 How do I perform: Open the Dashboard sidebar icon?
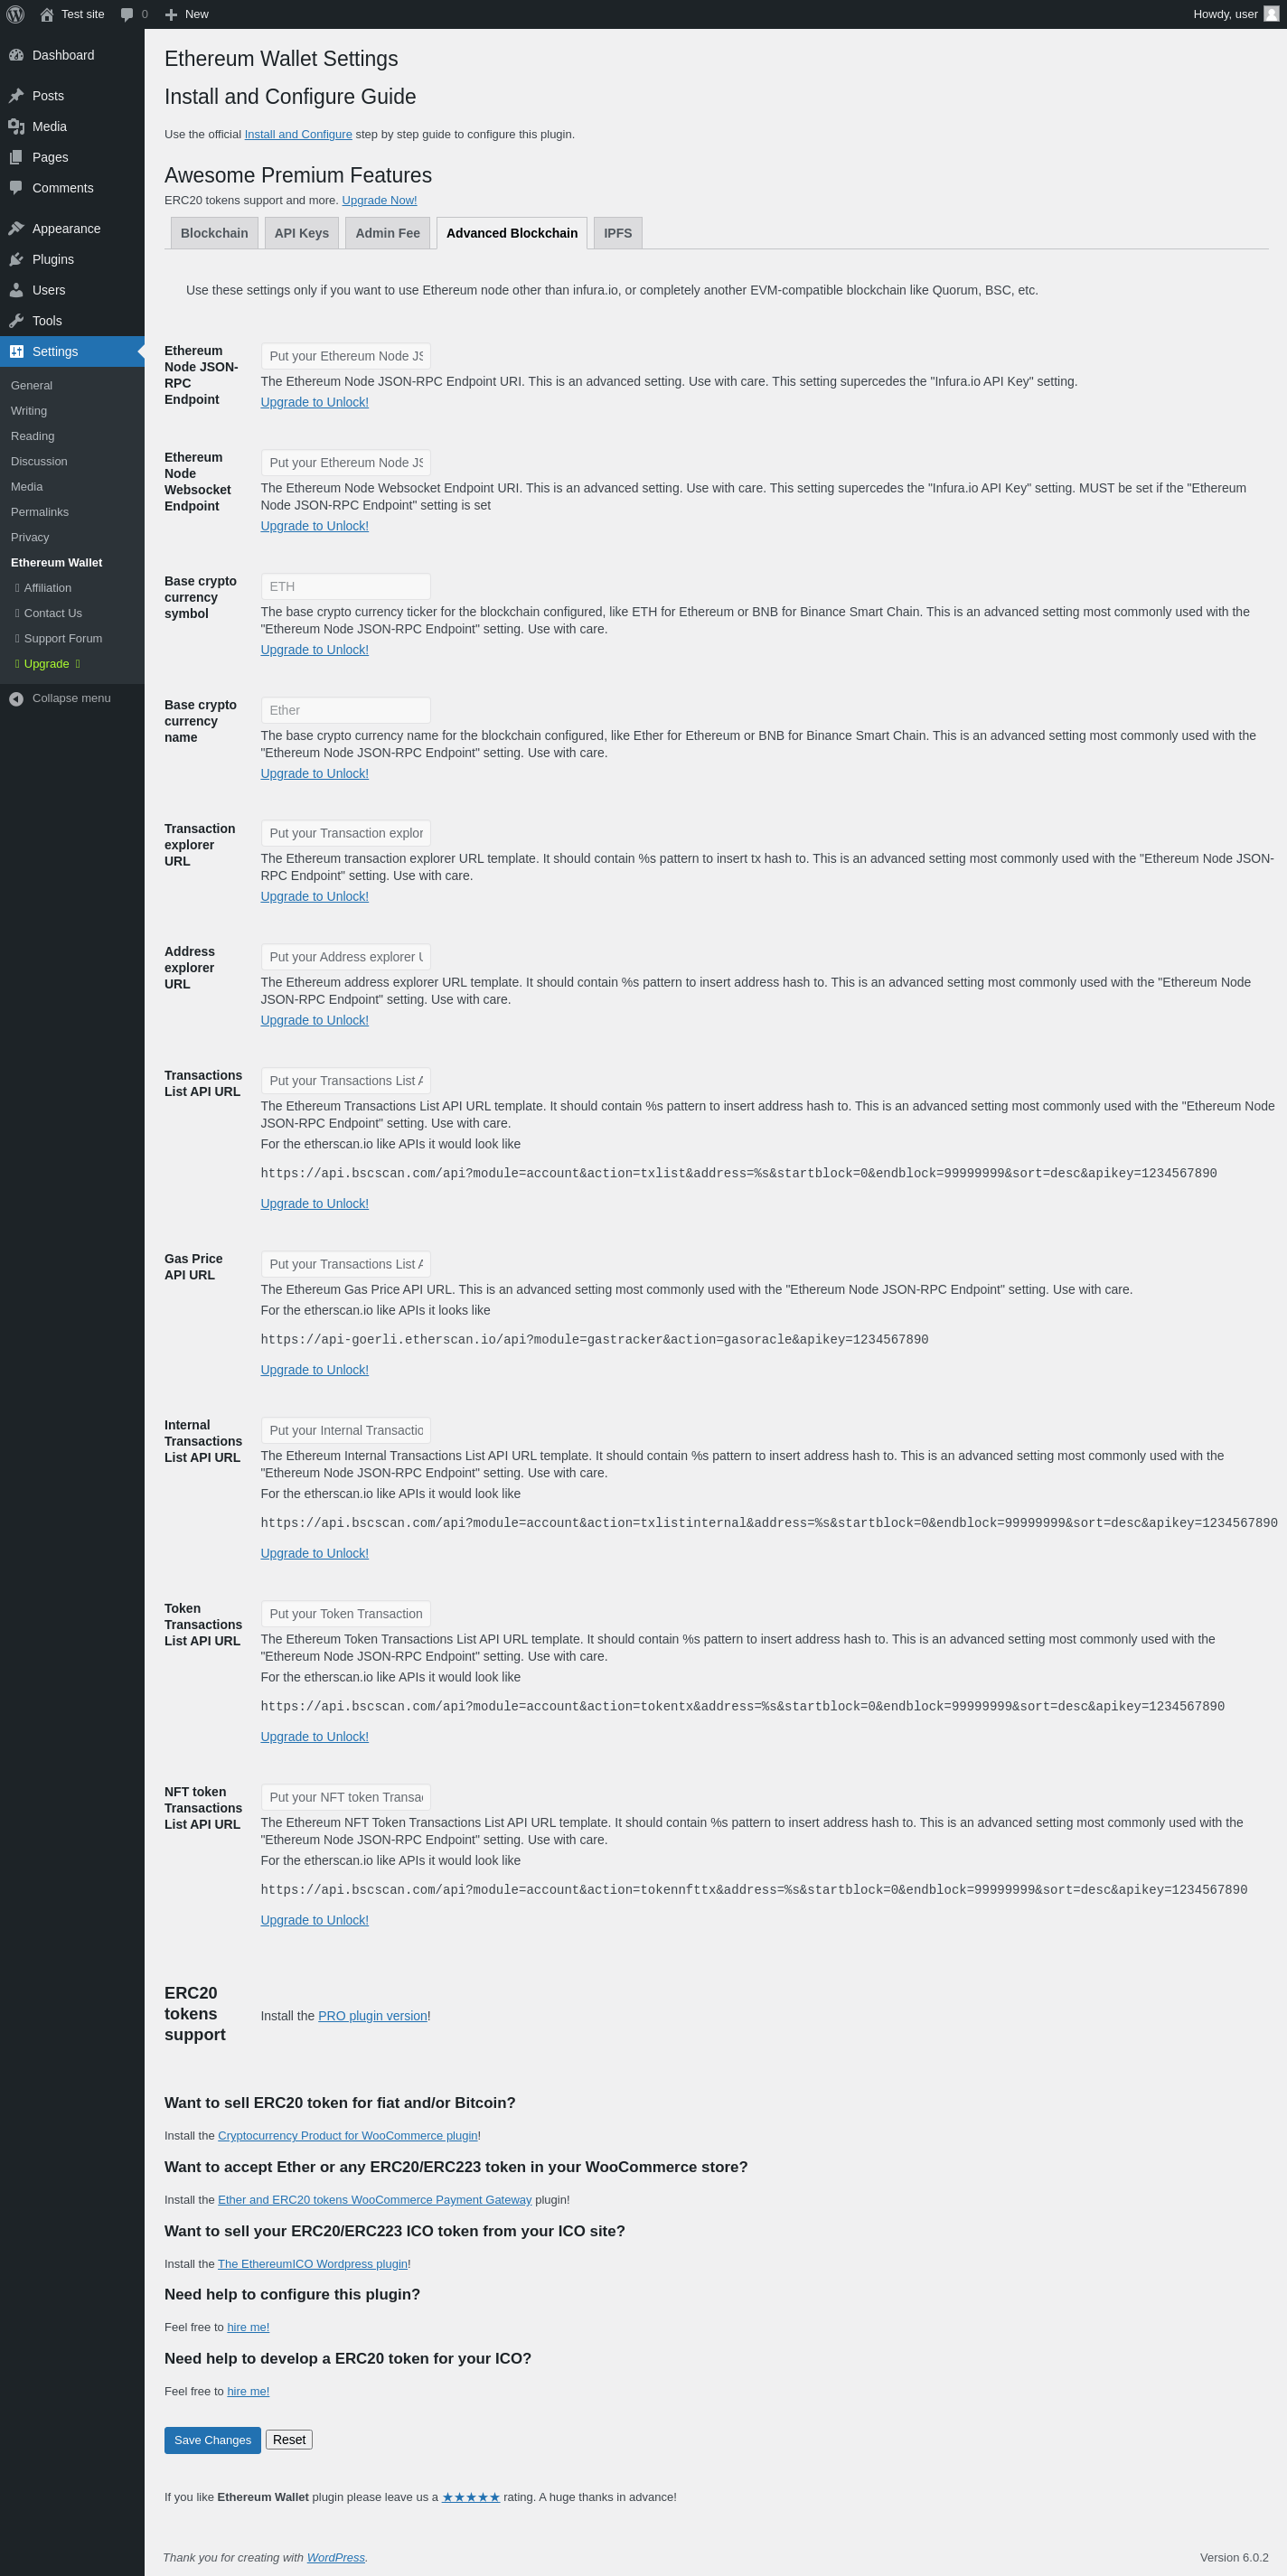16,55
